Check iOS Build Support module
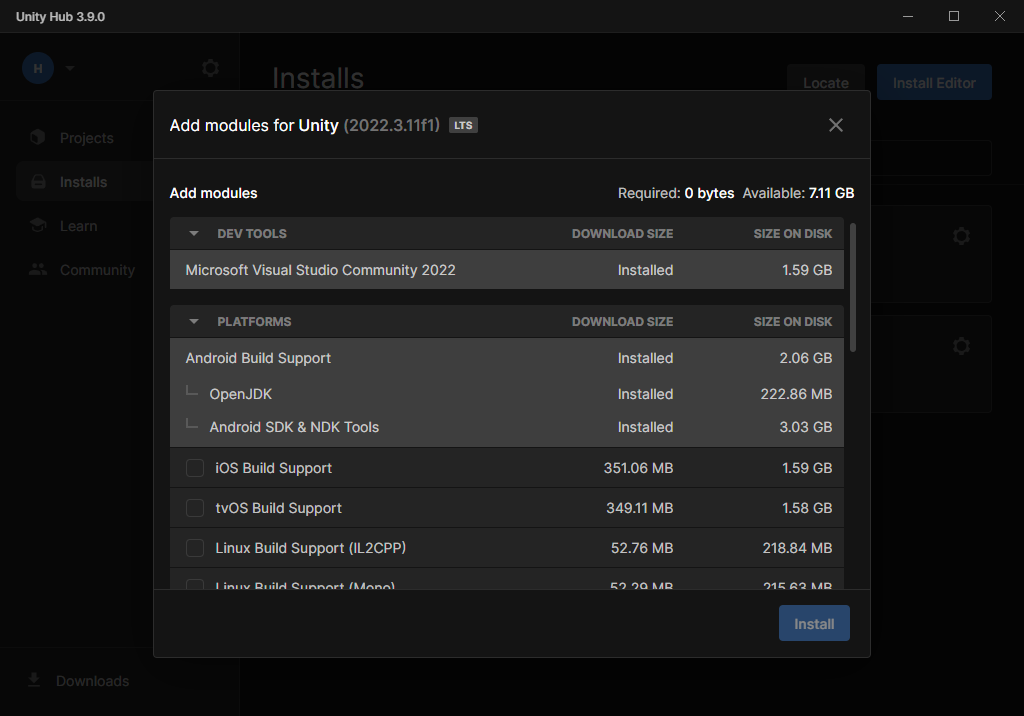Screen dimensions: 1024x716 (195, 468)
